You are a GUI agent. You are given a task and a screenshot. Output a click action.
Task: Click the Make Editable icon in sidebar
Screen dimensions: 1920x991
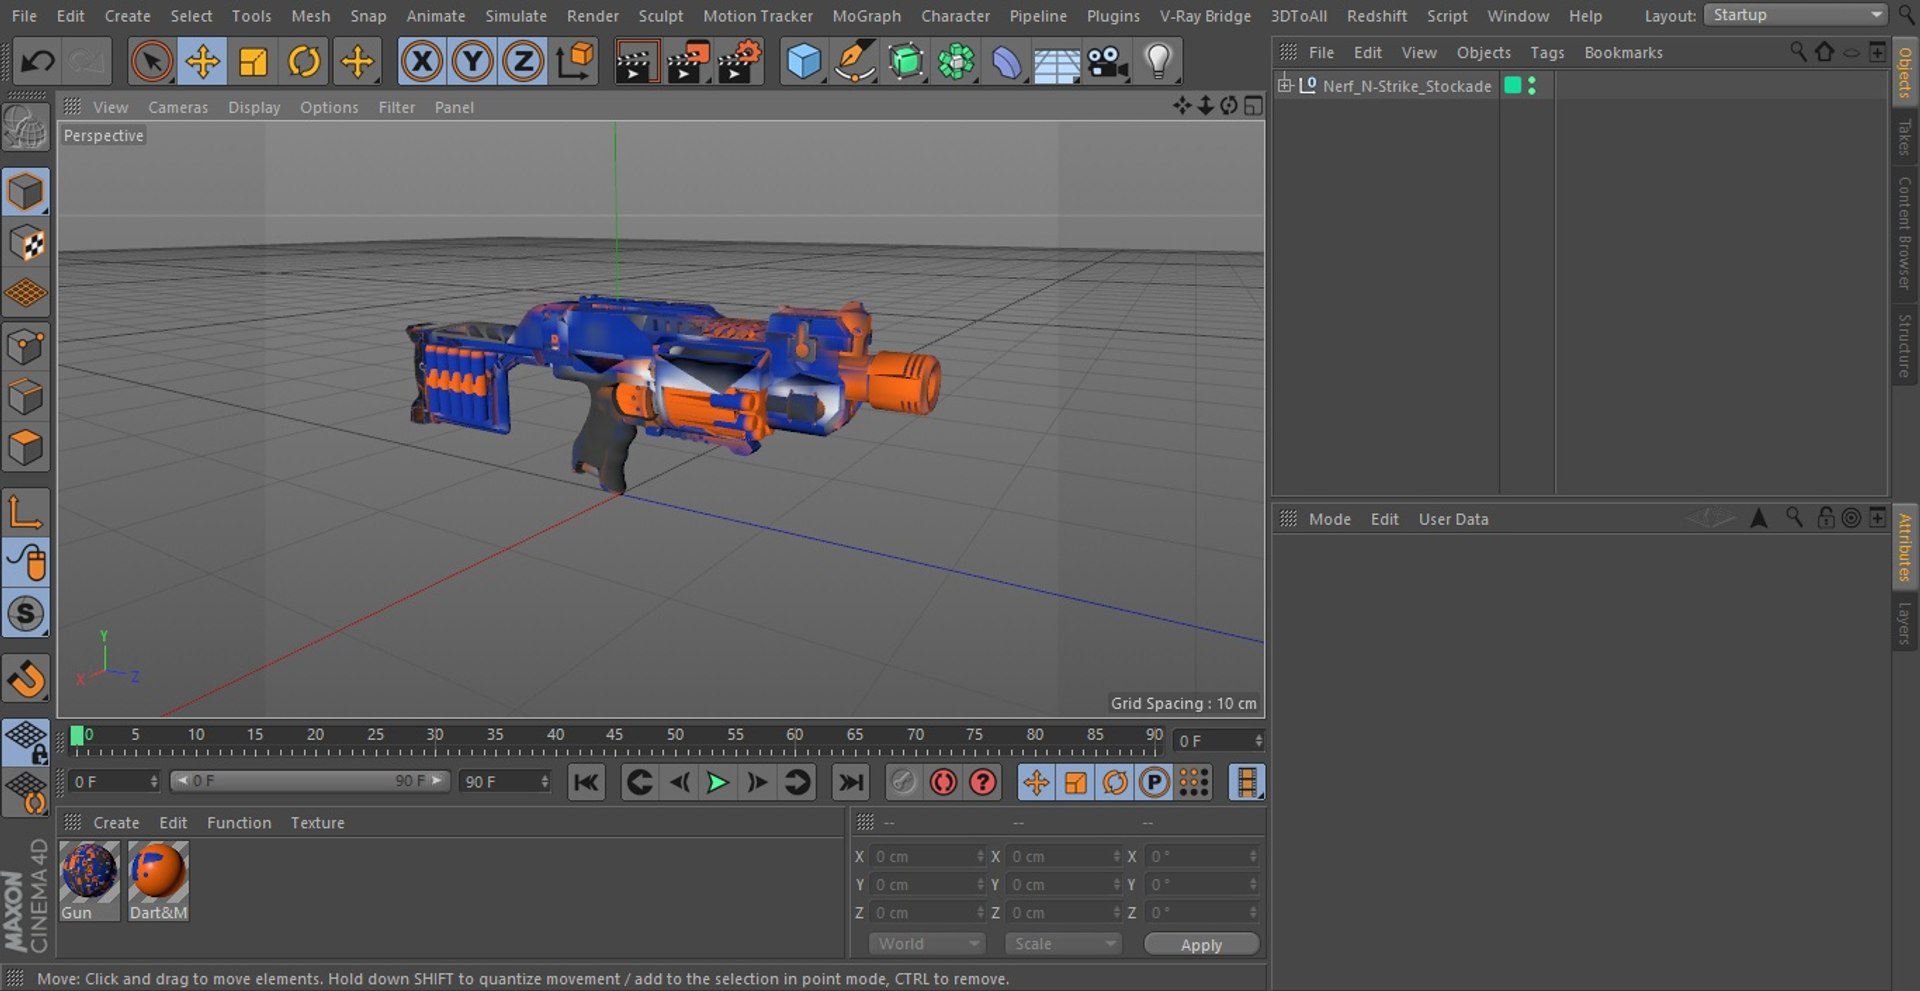click(26, 126)
